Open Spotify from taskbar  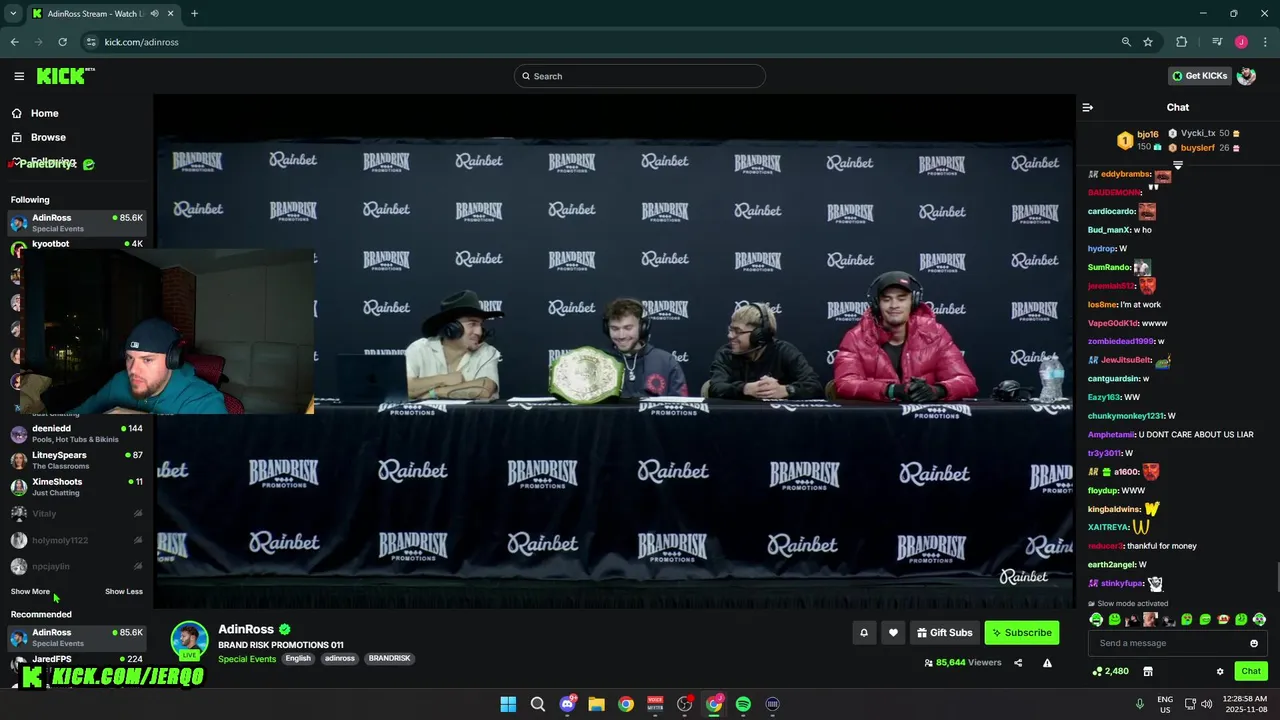(743, 704)
